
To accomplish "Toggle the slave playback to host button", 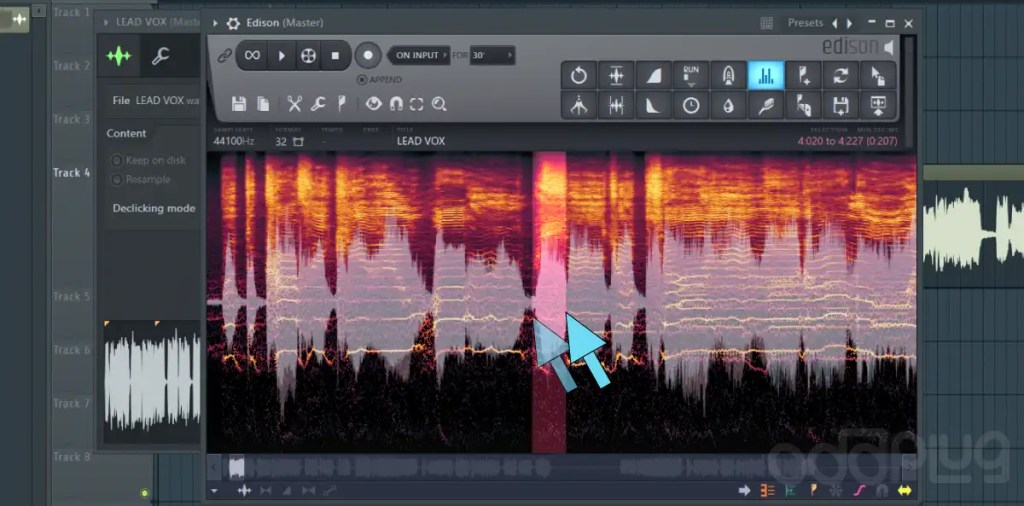I will point(308,55).
